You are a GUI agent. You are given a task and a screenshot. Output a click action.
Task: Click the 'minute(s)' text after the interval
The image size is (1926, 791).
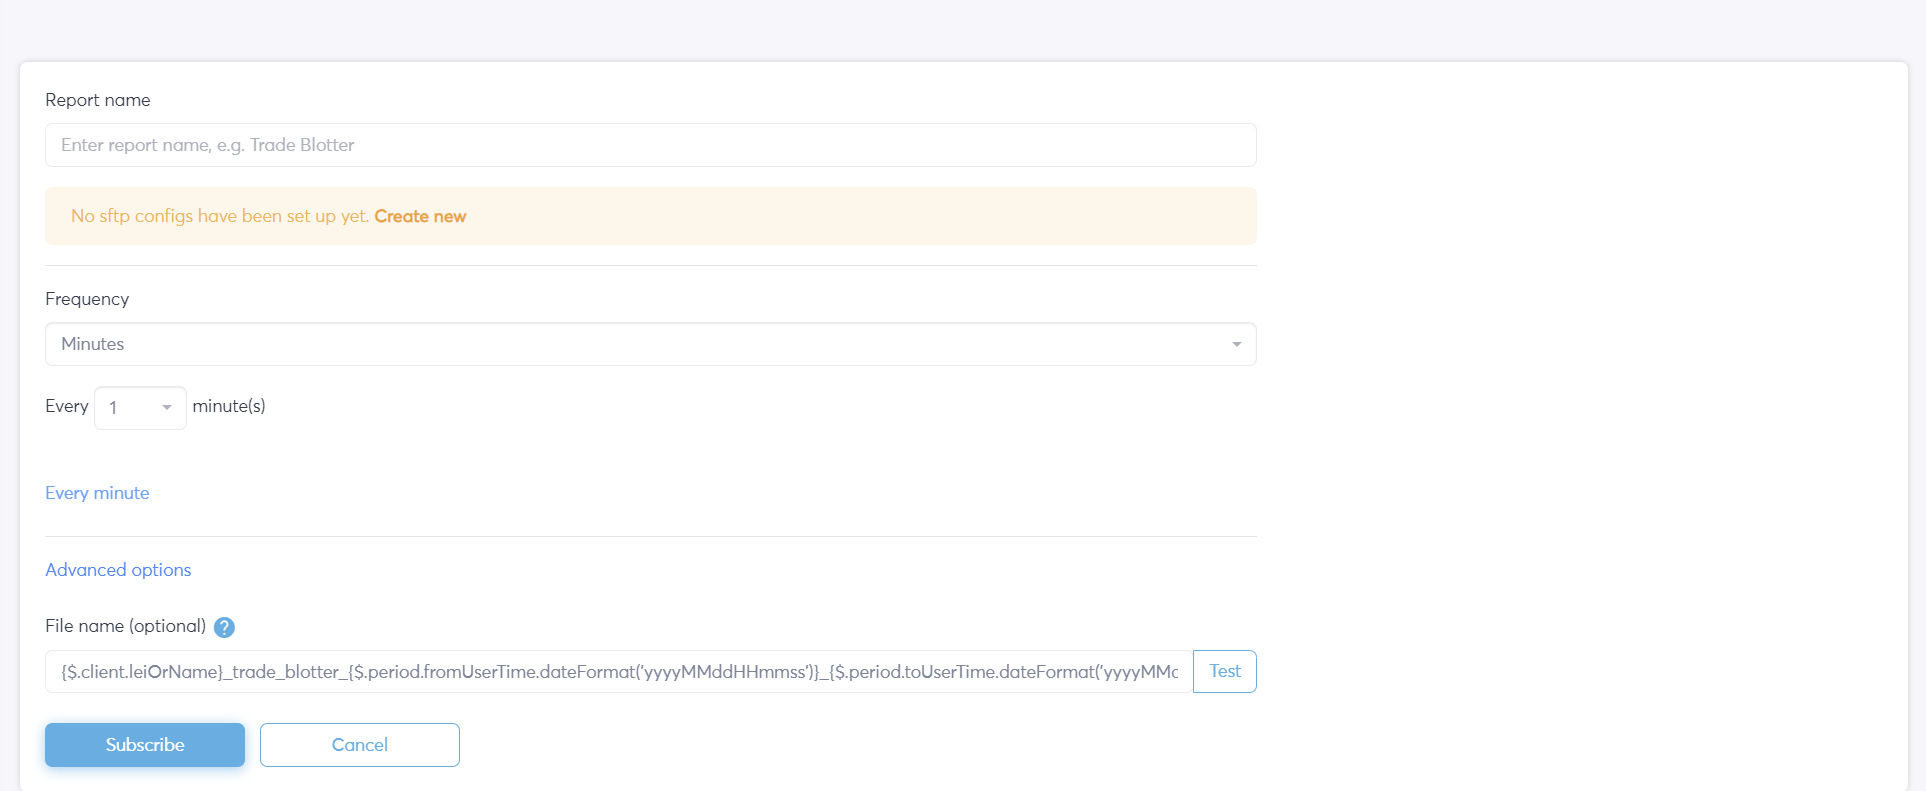pyautogui.click(x=229, y=406)
